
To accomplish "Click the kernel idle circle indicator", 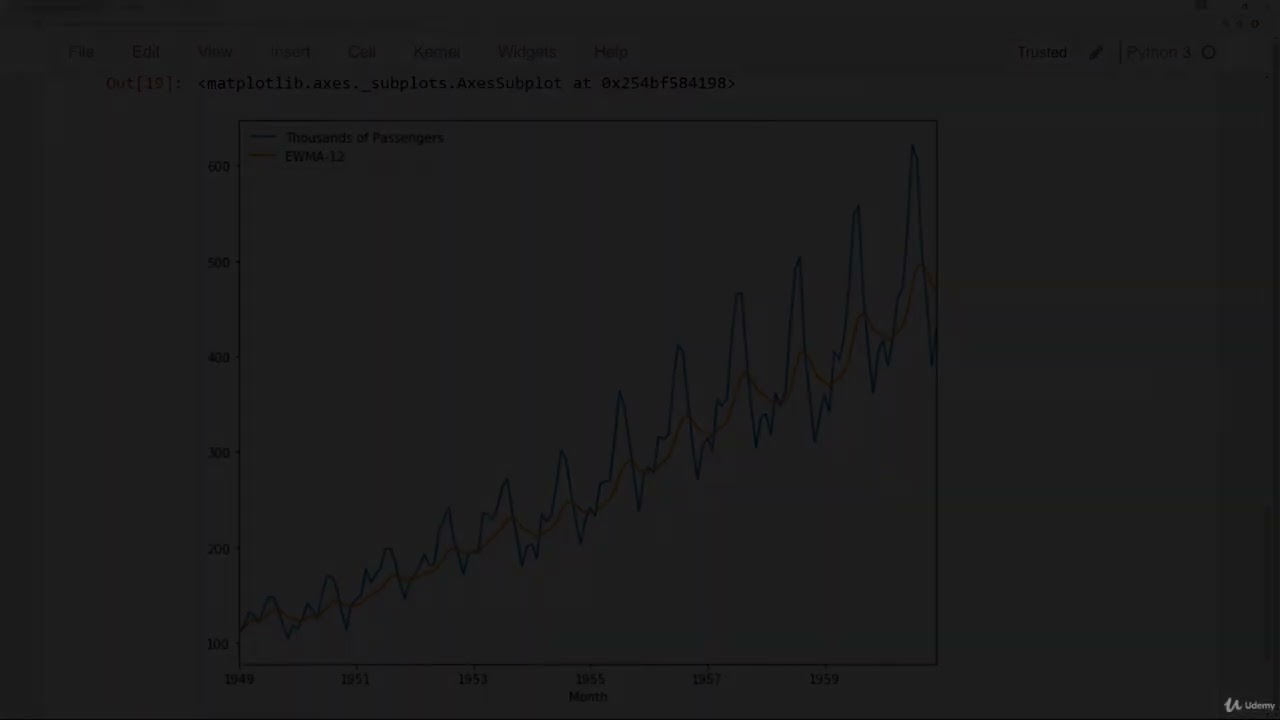I will [1209, 52].
